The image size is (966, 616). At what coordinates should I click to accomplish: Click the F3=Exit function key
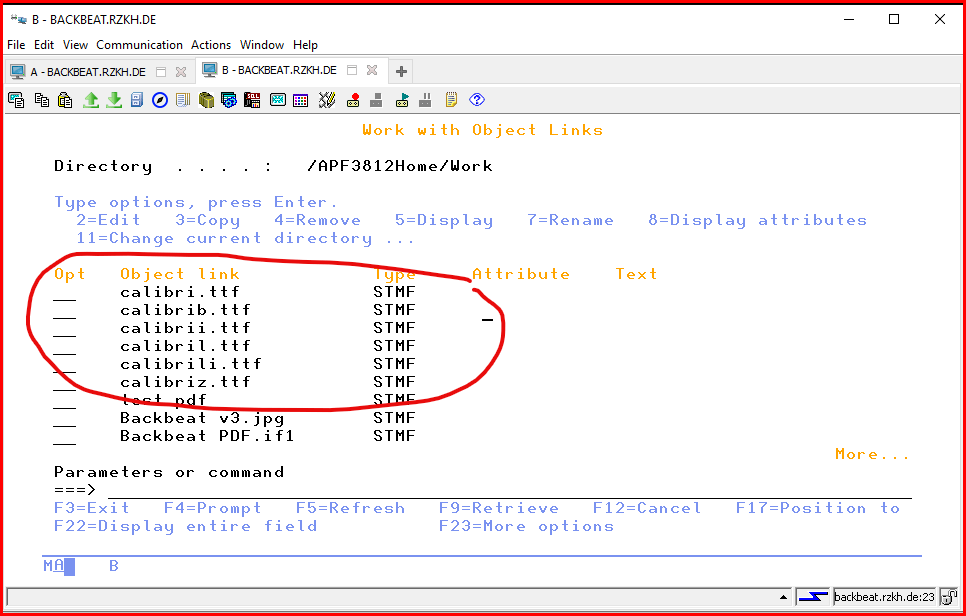click(x=92, y=508)
